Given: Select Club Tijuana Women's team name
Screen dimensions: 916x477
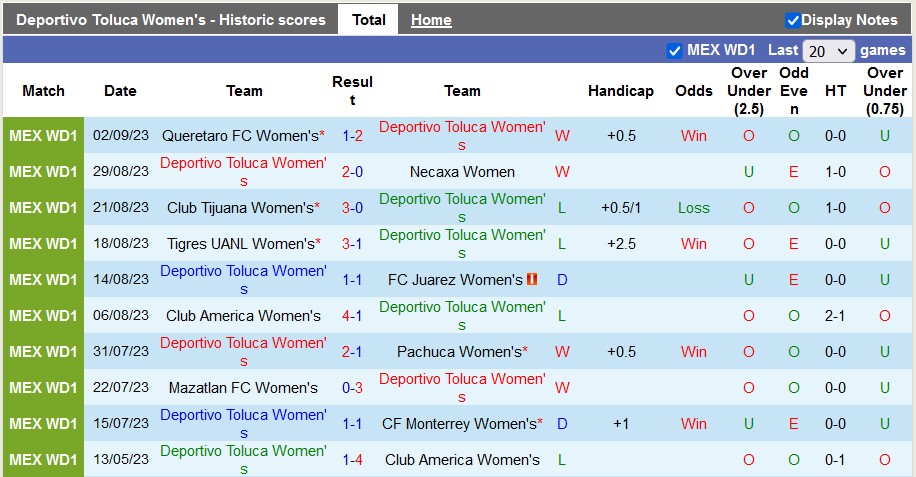Looking at the screenshot, I should tap(240, 208).
